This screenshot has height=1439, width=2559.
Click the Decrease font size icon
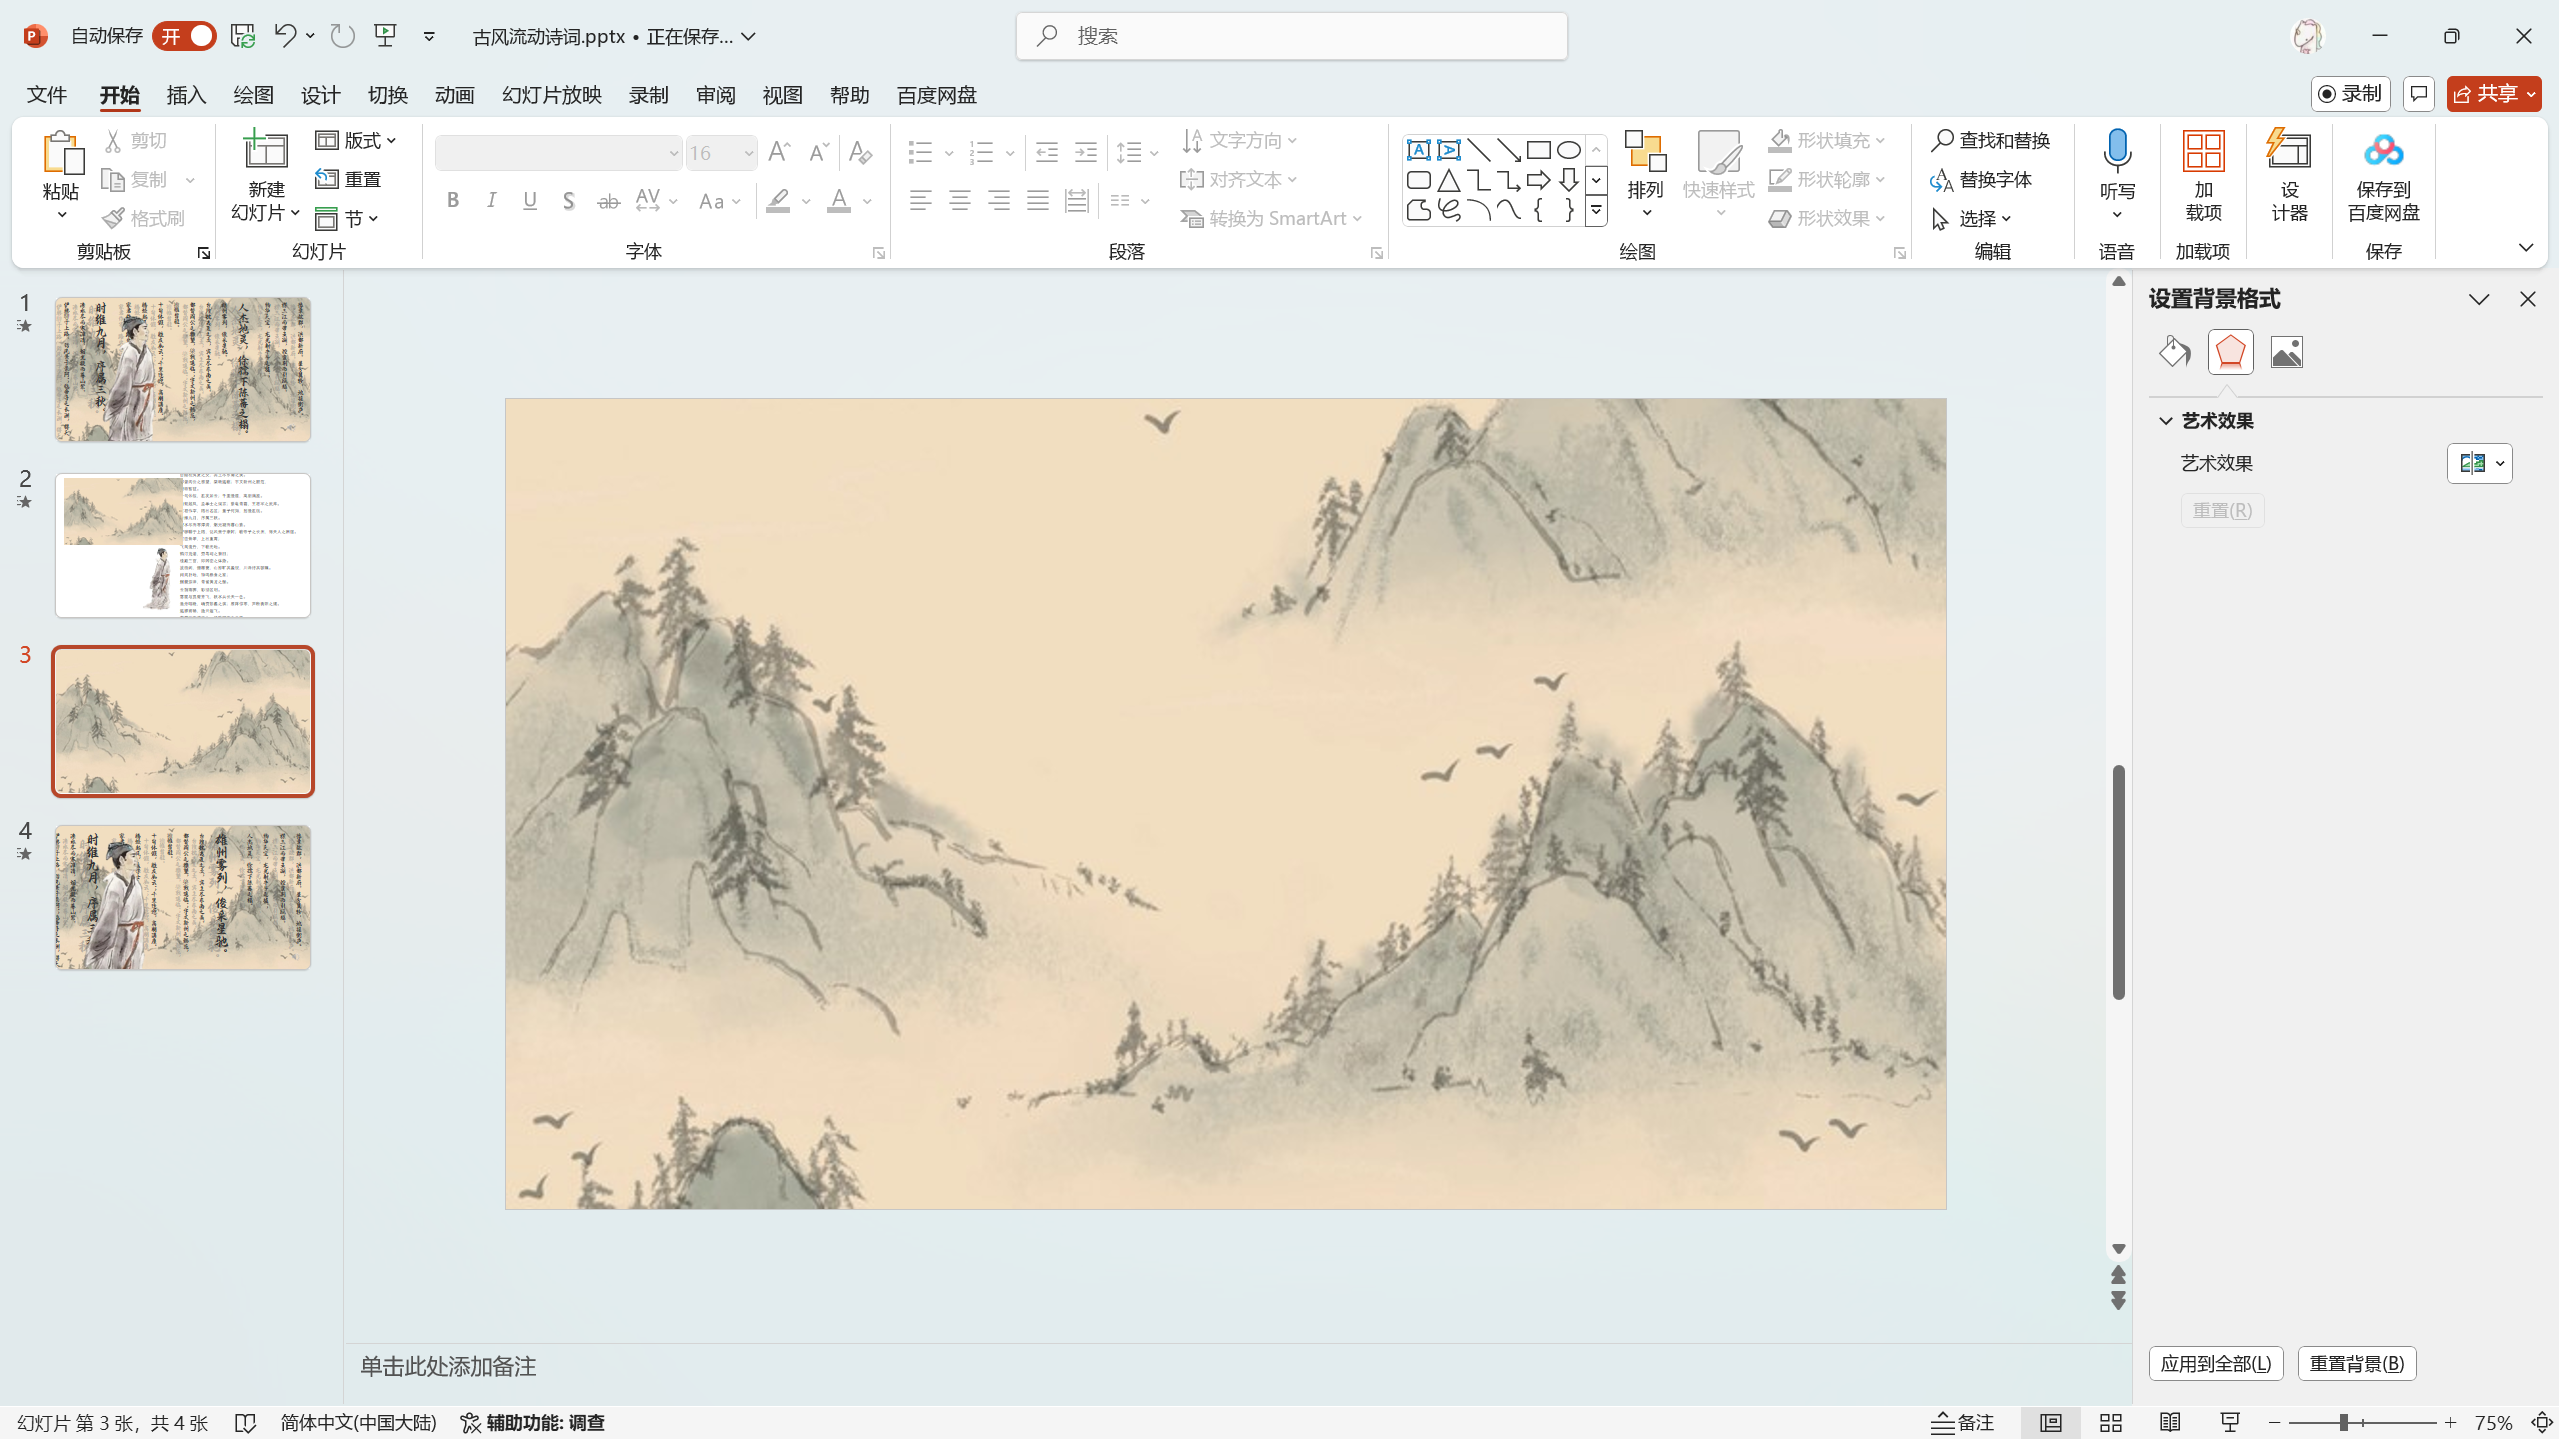(x=818, y=152)
